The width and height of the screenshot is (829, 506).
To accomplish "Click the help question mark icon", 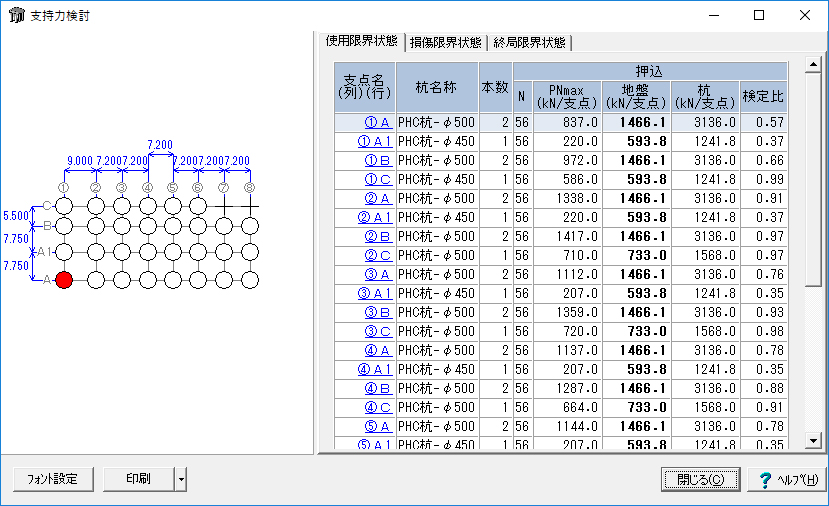I will [x=765, y=480].
